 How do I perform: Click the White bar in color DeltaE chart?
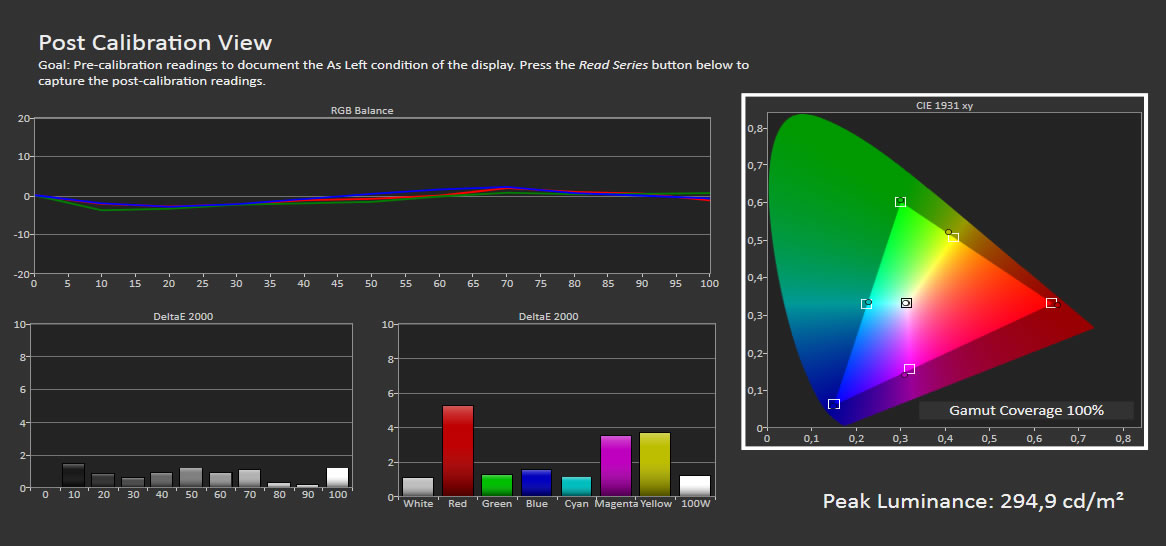[x=418, y=486]
